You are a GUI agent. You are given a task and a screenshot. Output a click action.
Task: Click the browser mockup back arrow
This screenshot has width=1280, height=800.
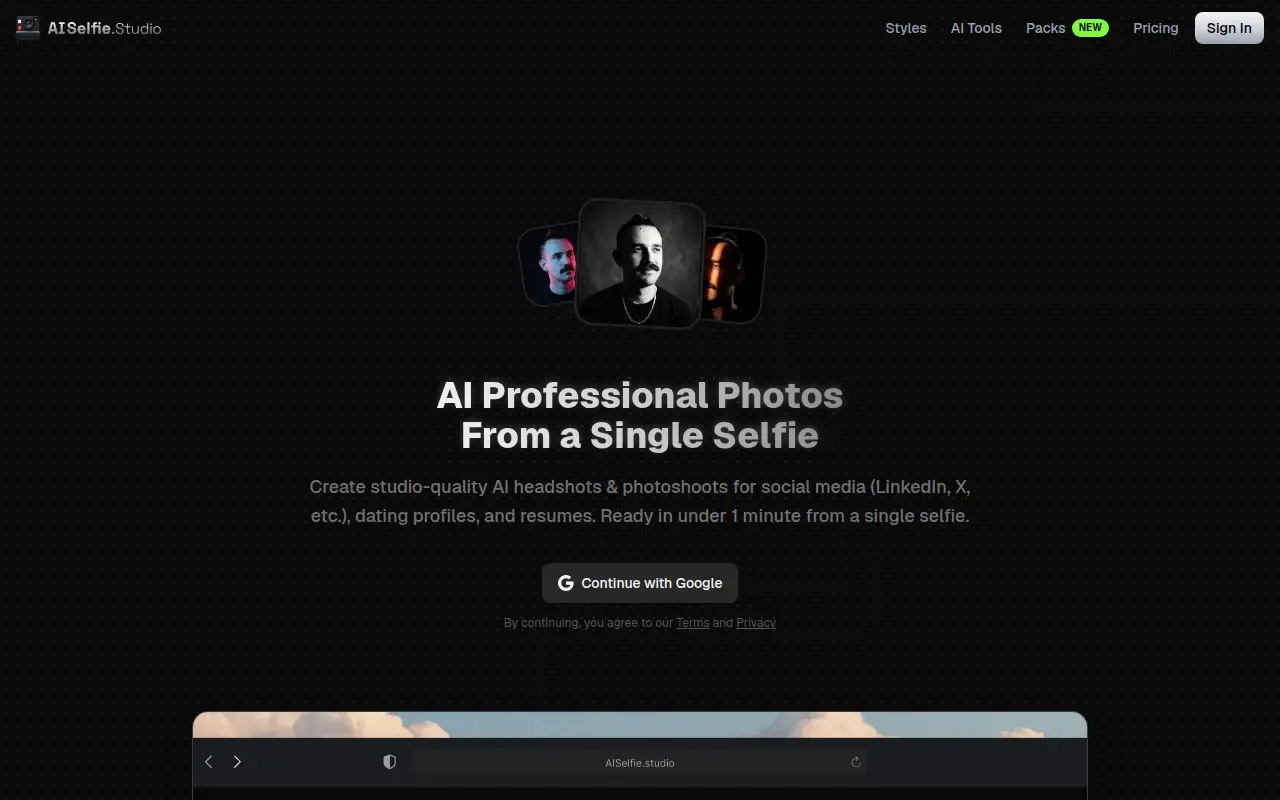[x=209, y=762]
